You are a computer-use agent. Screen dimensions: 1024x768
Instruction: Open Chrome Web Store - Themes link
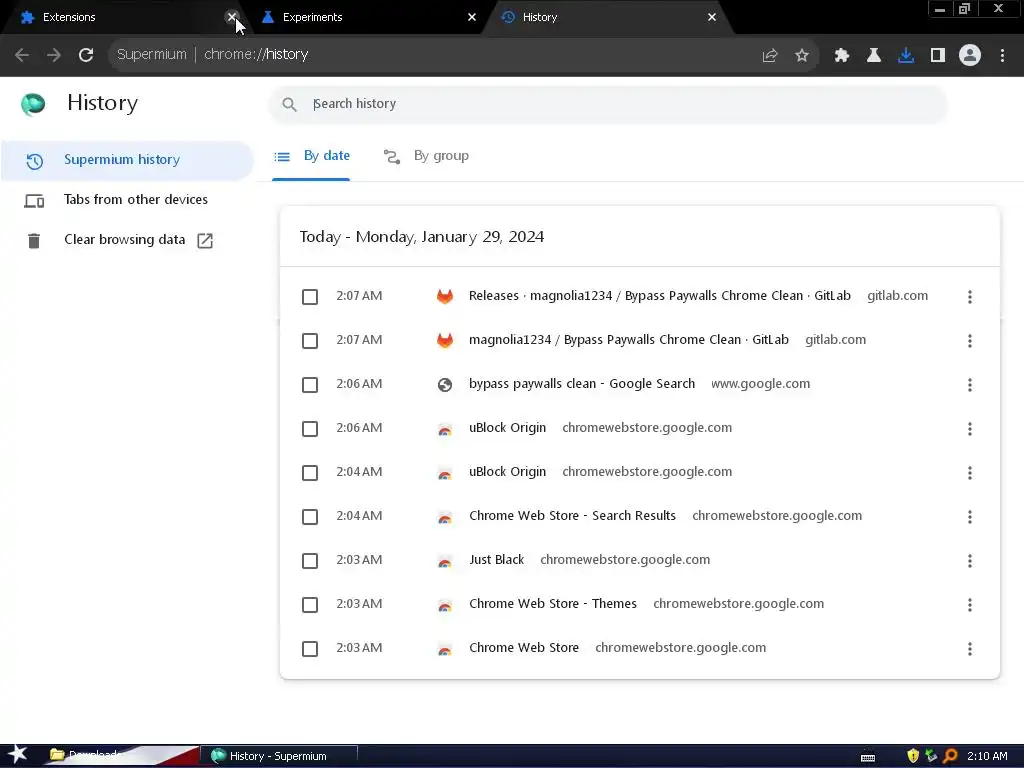coord(552,603)
